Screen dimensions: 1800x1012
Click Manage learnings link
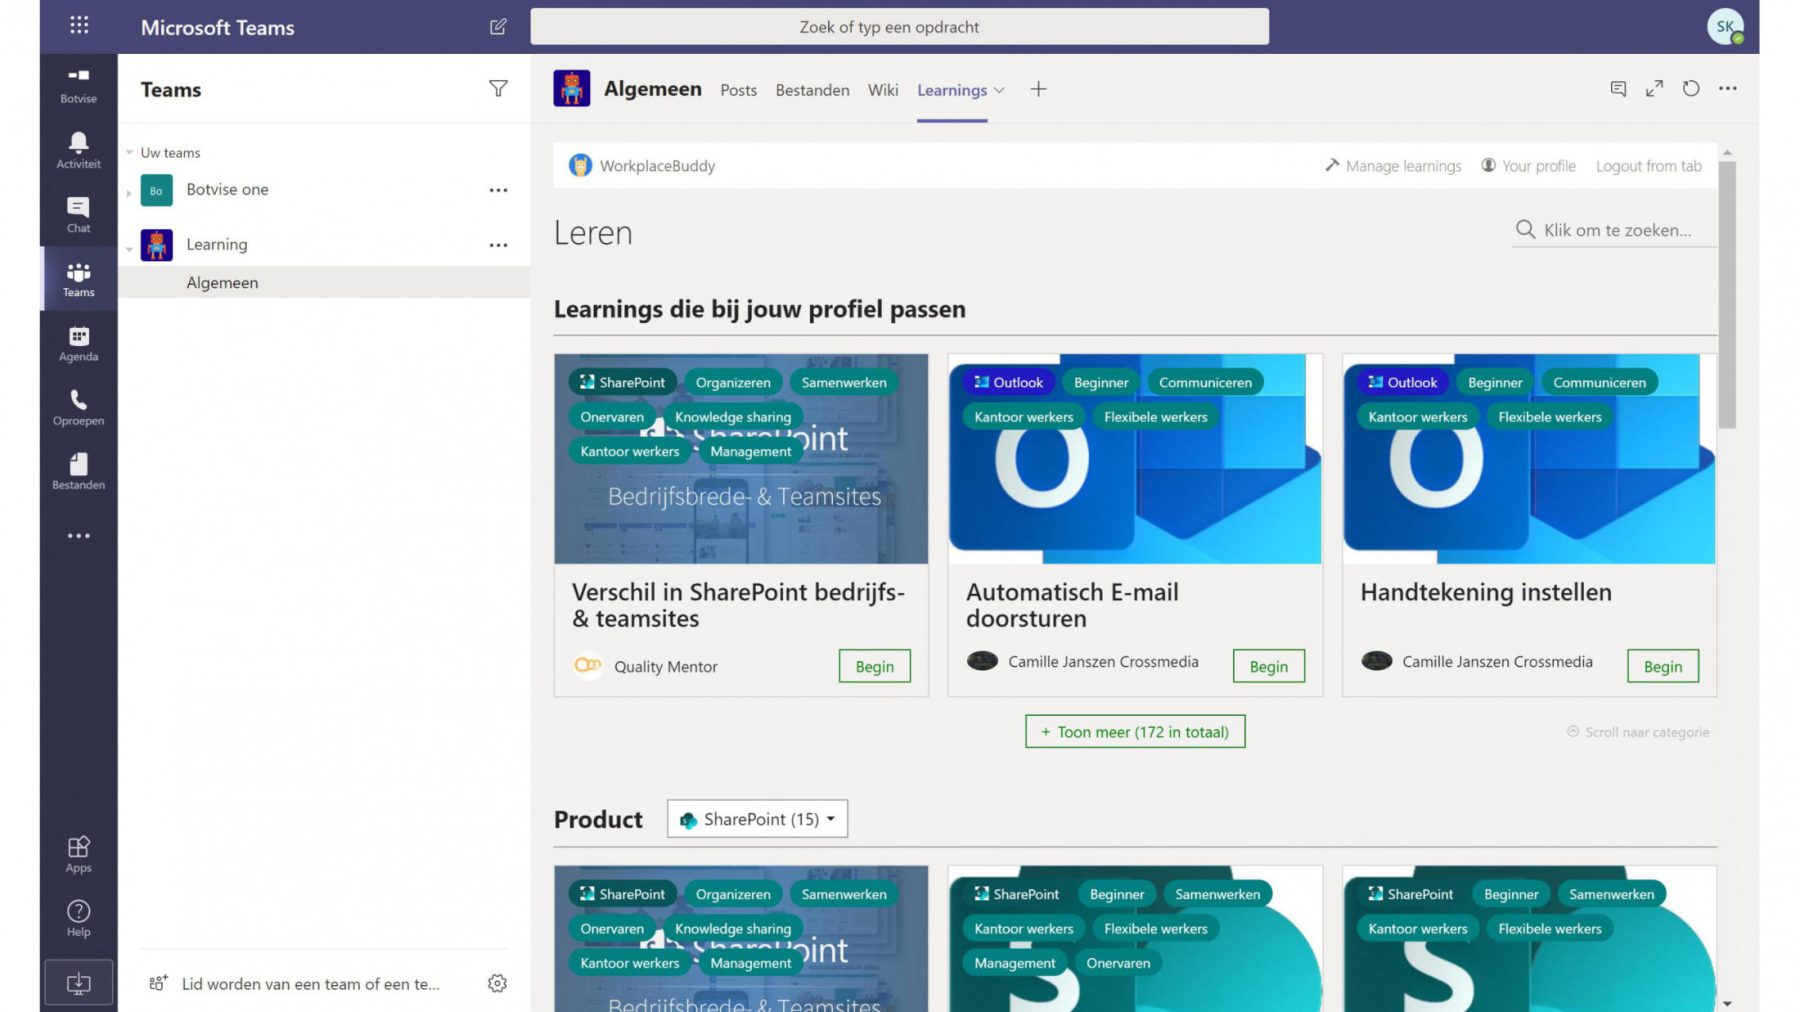pyautogui.click(x=1393, y=166)
